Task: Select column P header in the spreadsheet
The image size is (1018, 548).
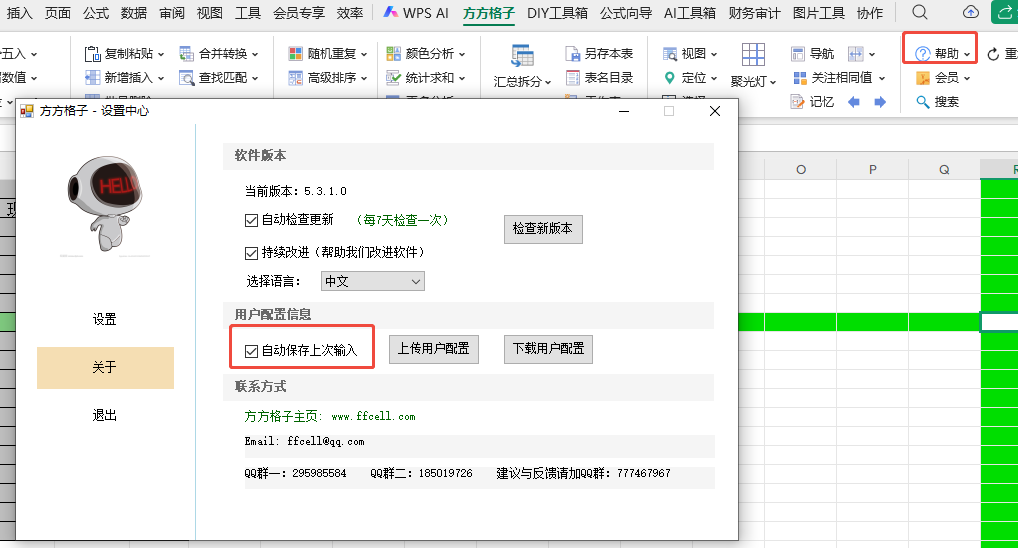Action: point(872,170)
